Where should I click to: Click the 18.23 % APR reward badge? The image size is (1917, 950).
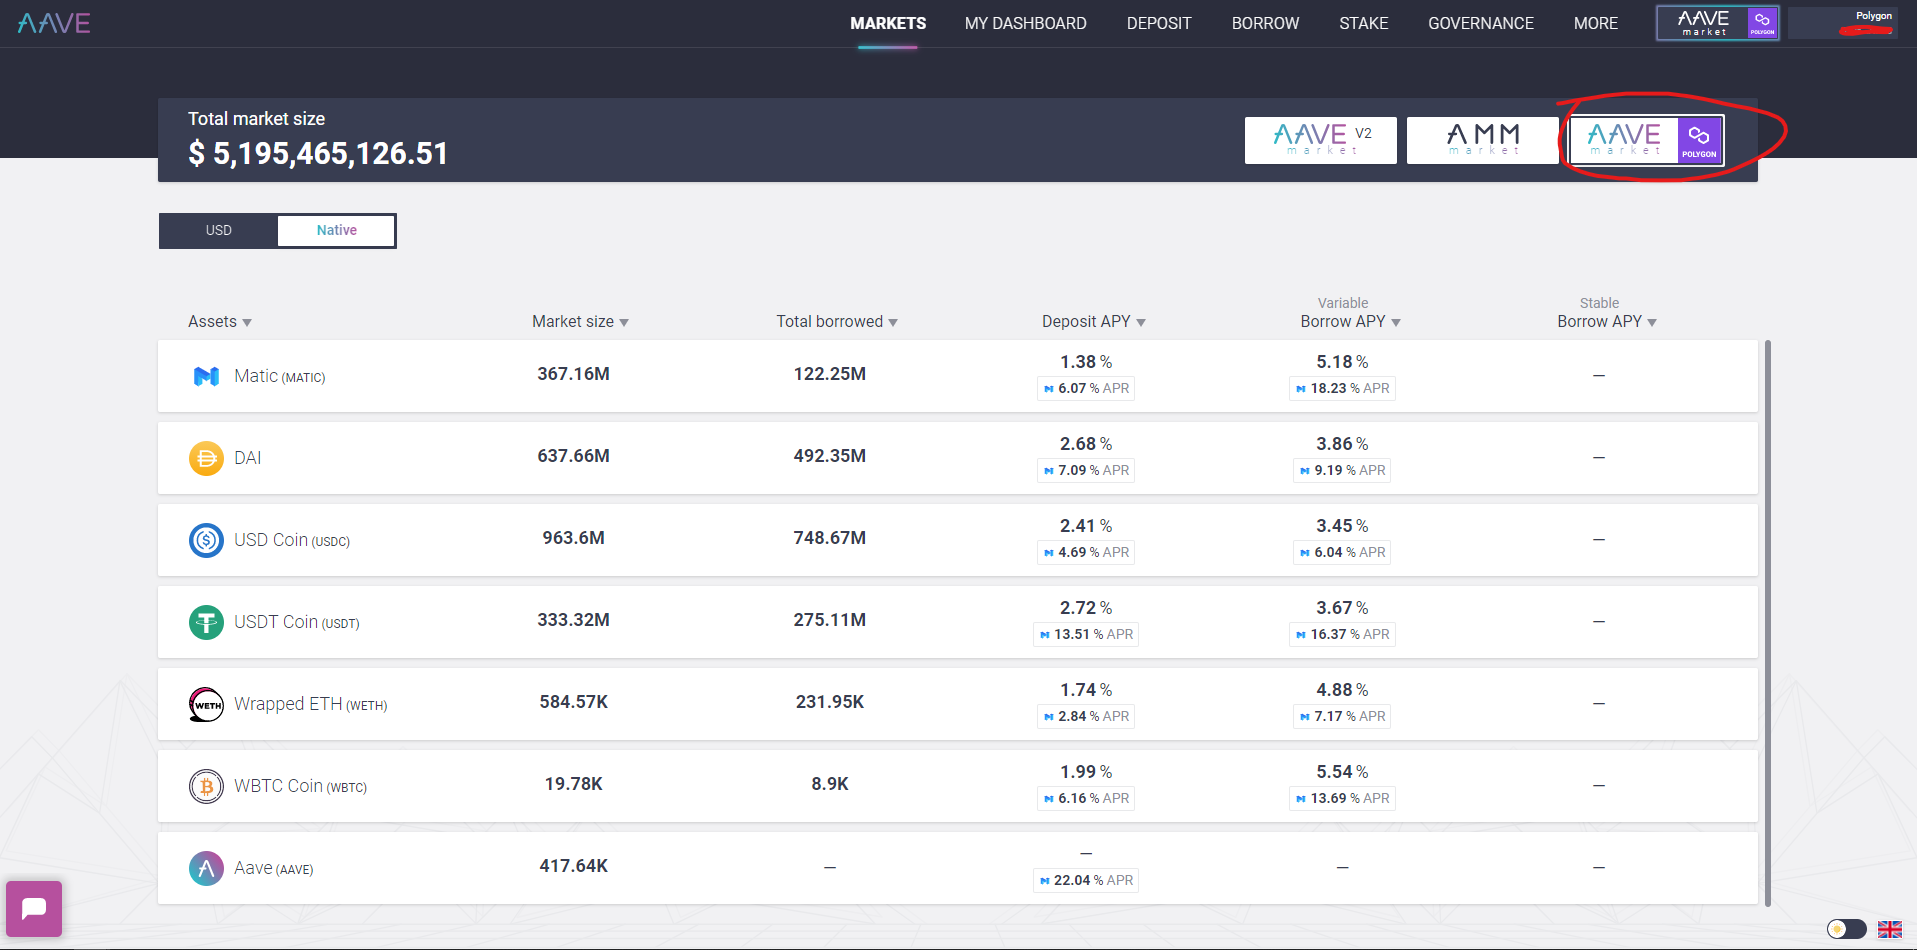[1342, 389]
